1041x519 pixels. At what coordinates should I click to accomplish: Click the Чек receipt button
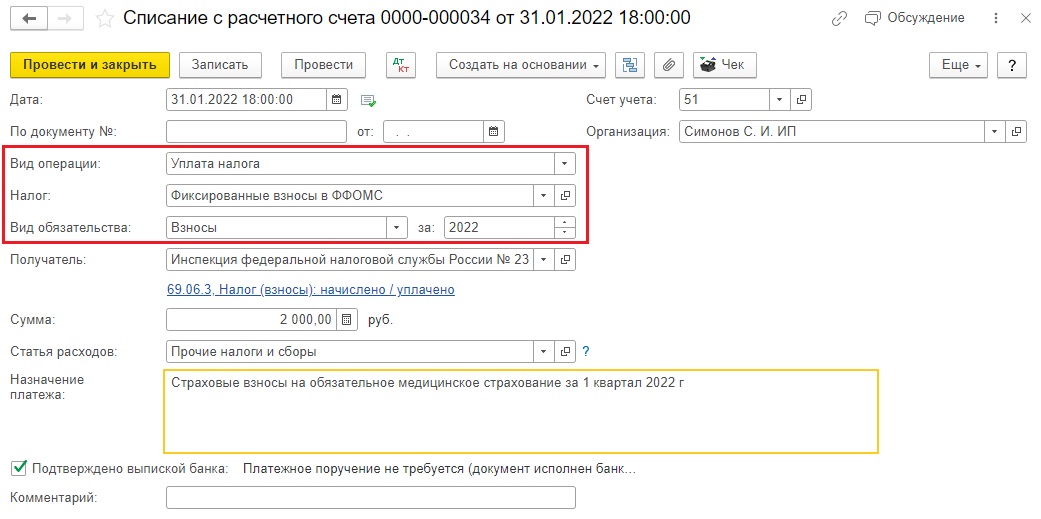click(725, 65)
